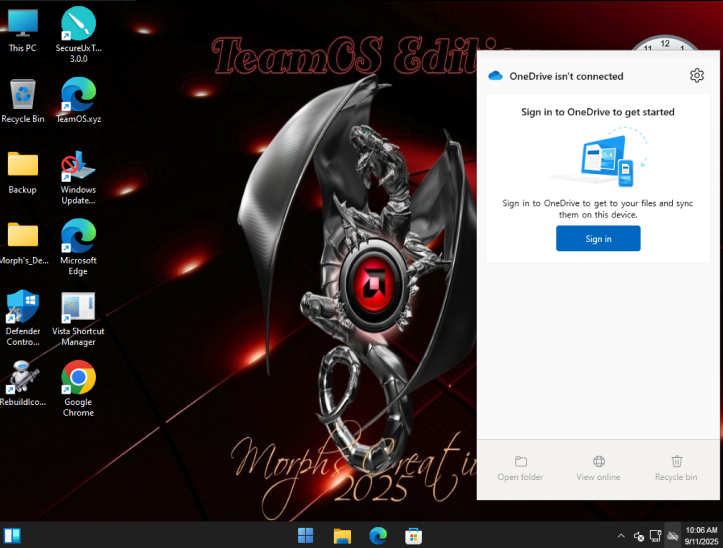Open TeamOS.xyz Edge shortcut

click(x=78, y=101)
